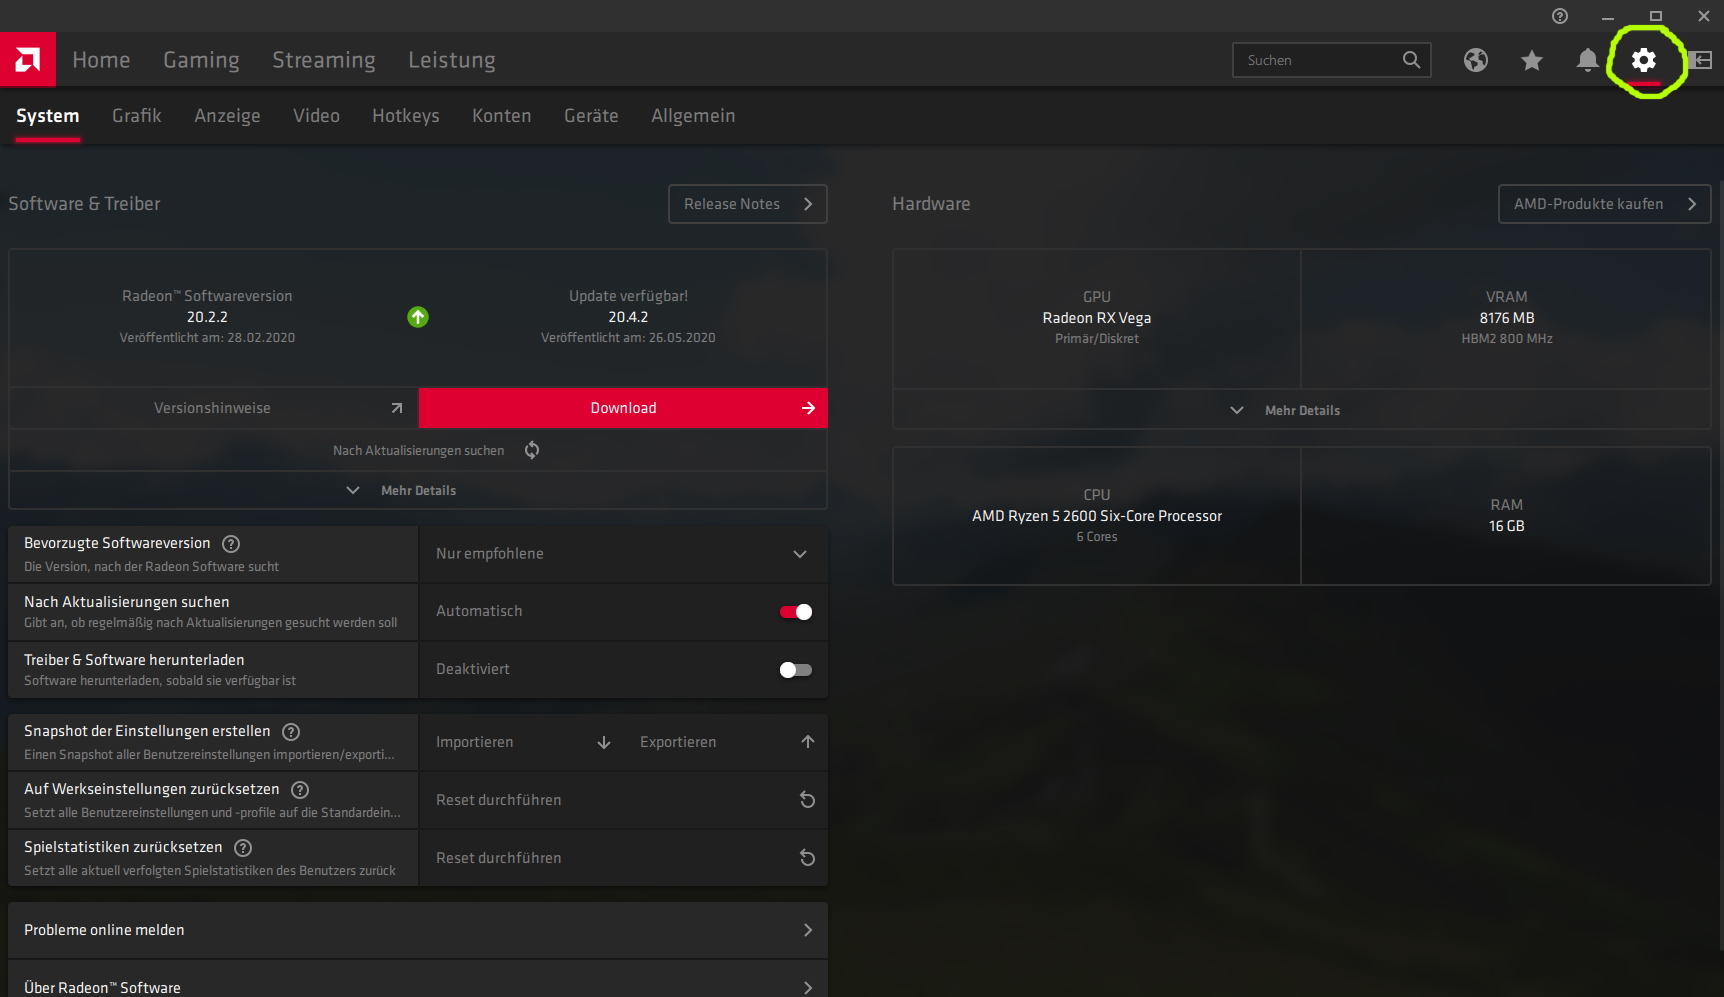Open the Nur empfohlene dropdown

(623, 554)
